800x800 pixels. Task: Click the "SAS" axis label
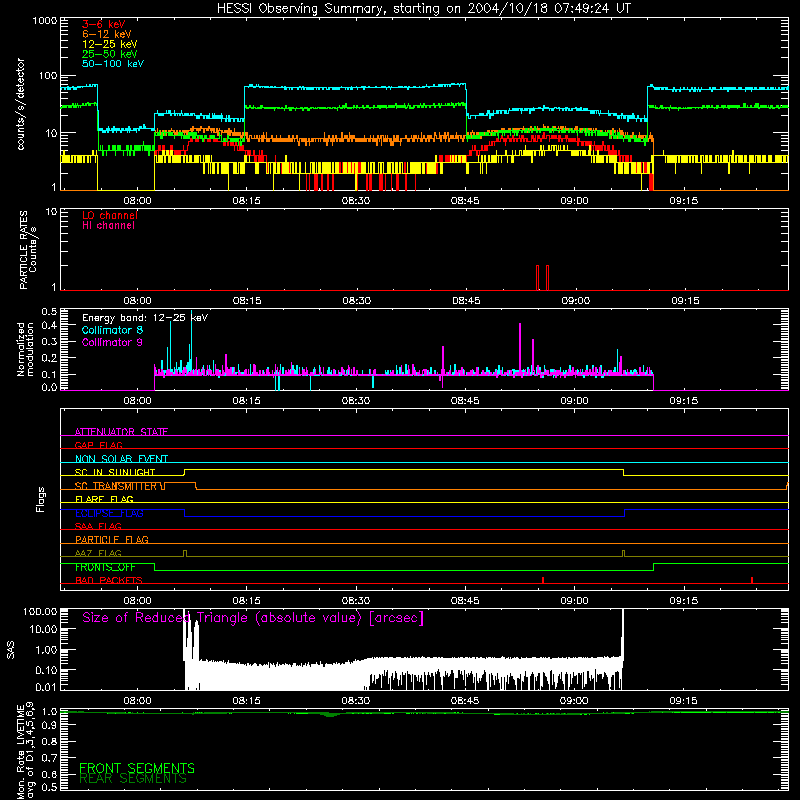[x=10, y=650]
